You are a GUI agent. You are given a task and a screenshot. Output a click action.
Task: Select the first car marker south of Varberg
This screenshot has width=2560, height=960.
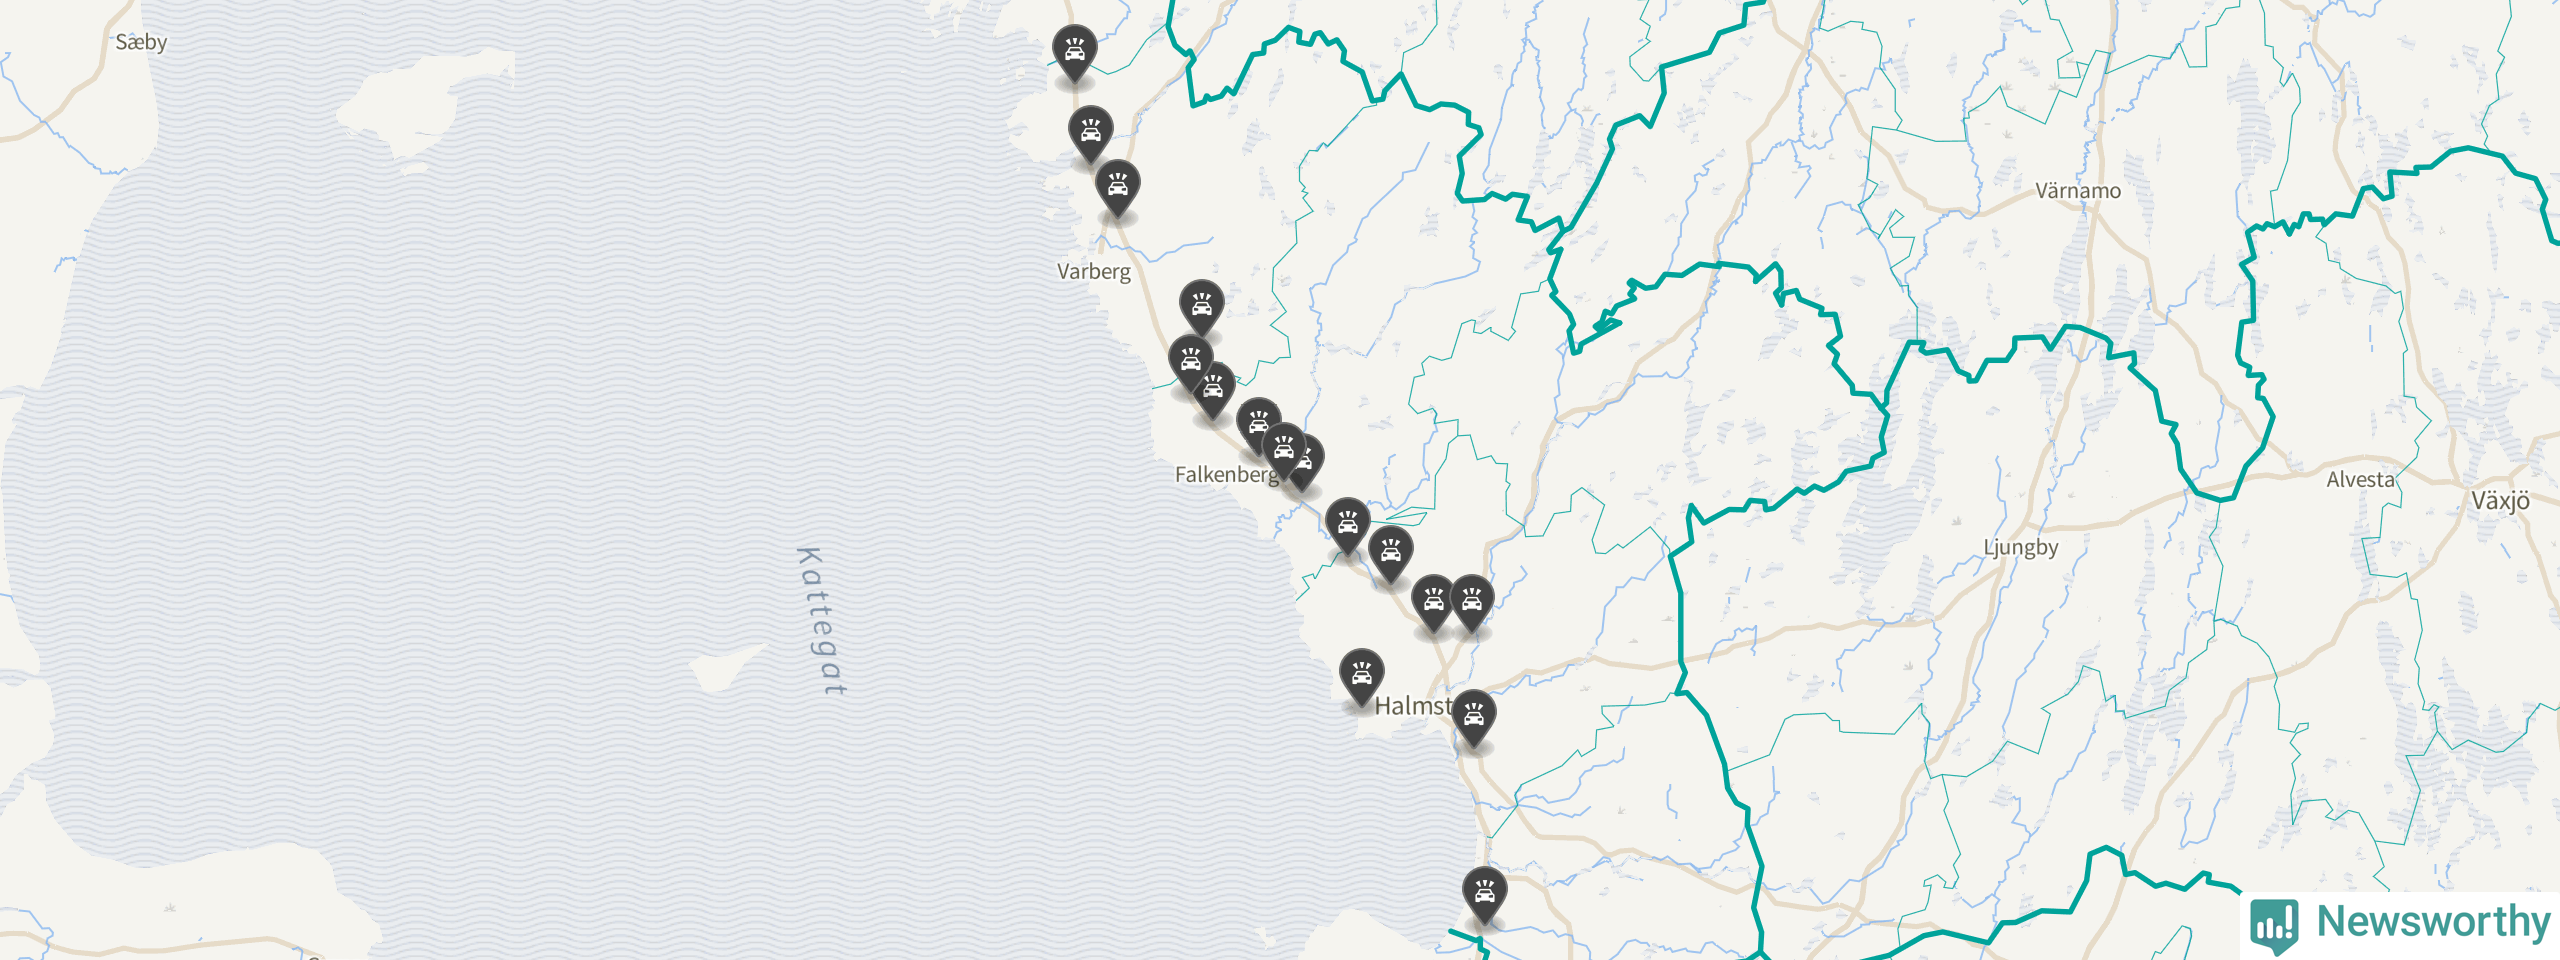(1201, 308)
